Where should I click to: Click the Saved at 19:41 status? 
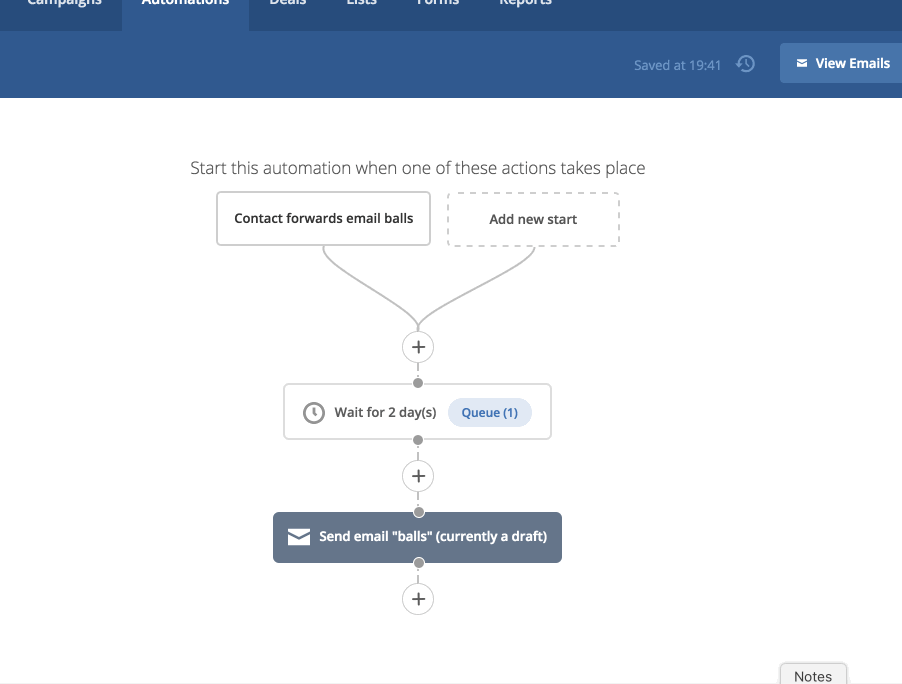677,65
